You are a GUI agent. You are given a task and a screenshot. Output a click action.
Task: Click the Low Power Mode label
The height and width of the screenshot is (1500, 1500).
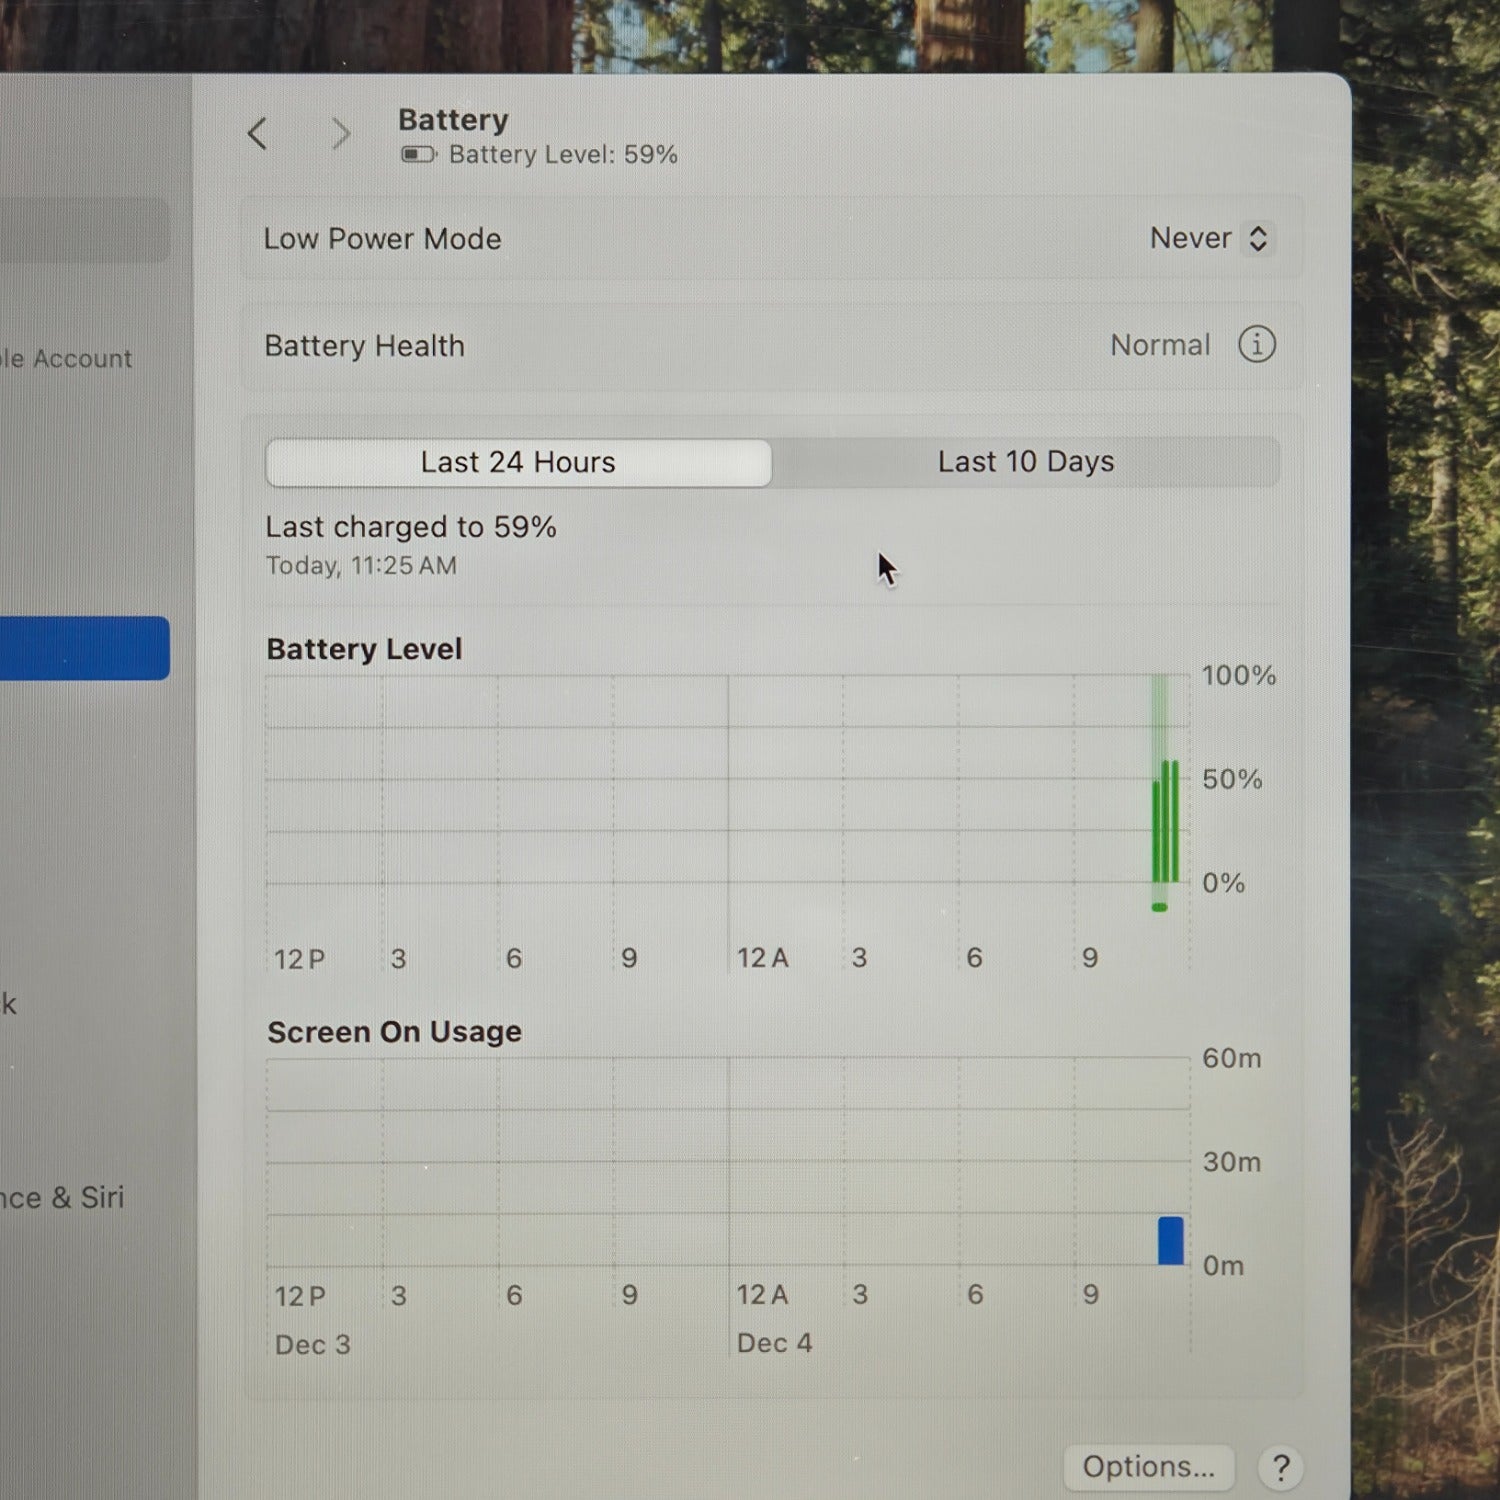[x=382, y=239]
